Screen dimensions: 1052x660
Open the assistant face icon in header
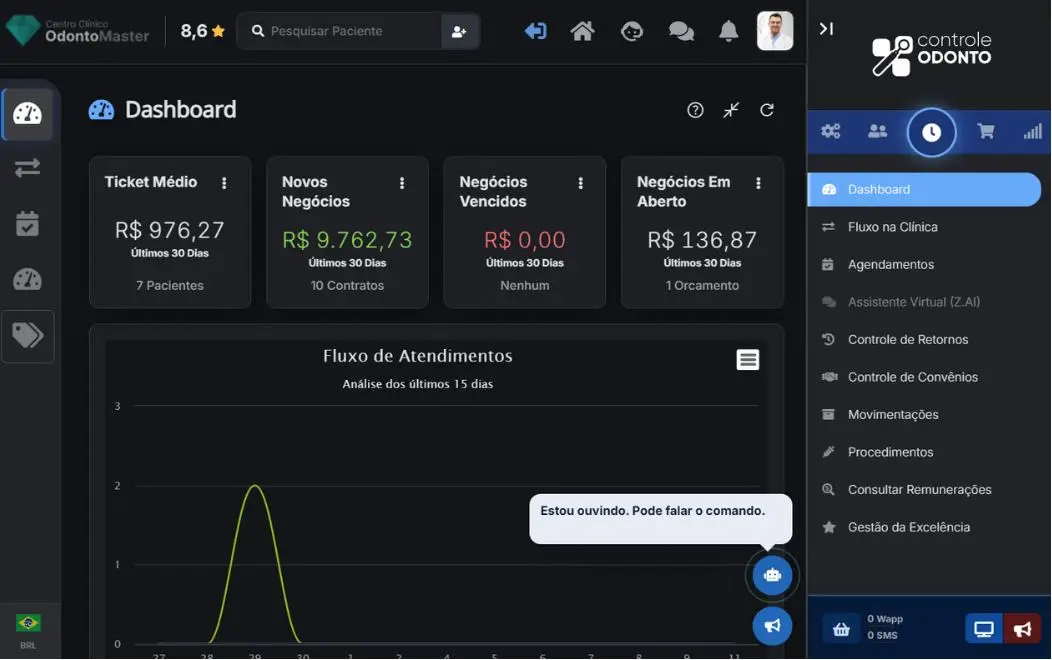[x=631, y=31]
